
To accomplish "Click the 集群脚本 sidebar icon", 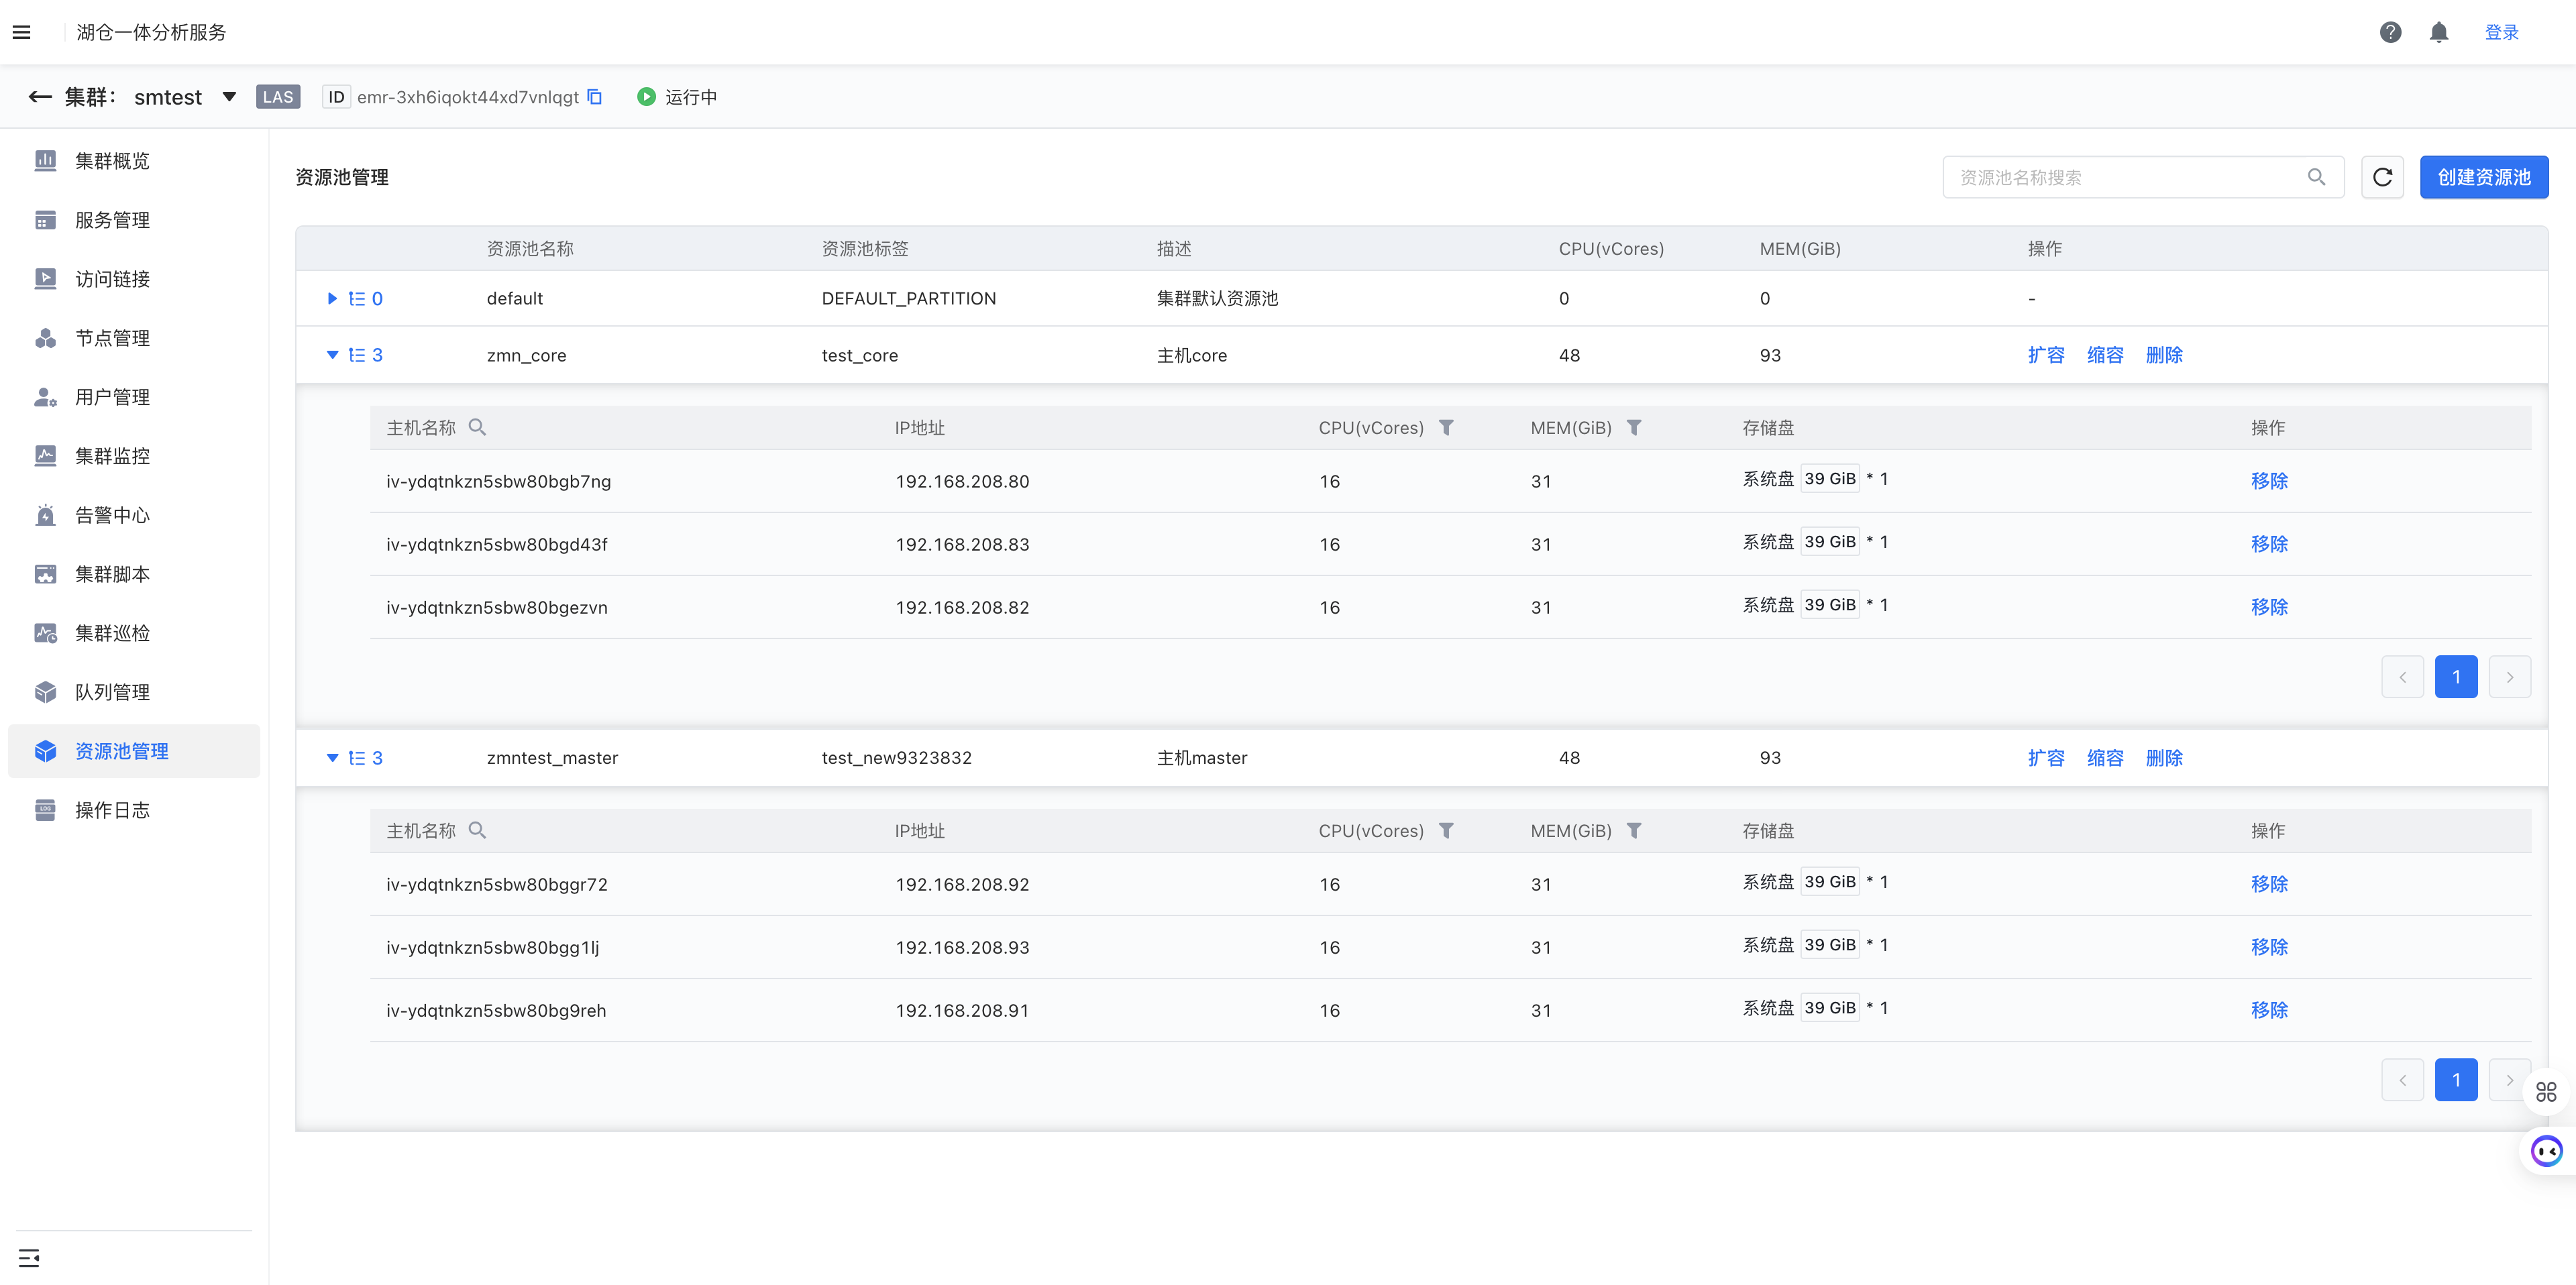I will 45,574.
